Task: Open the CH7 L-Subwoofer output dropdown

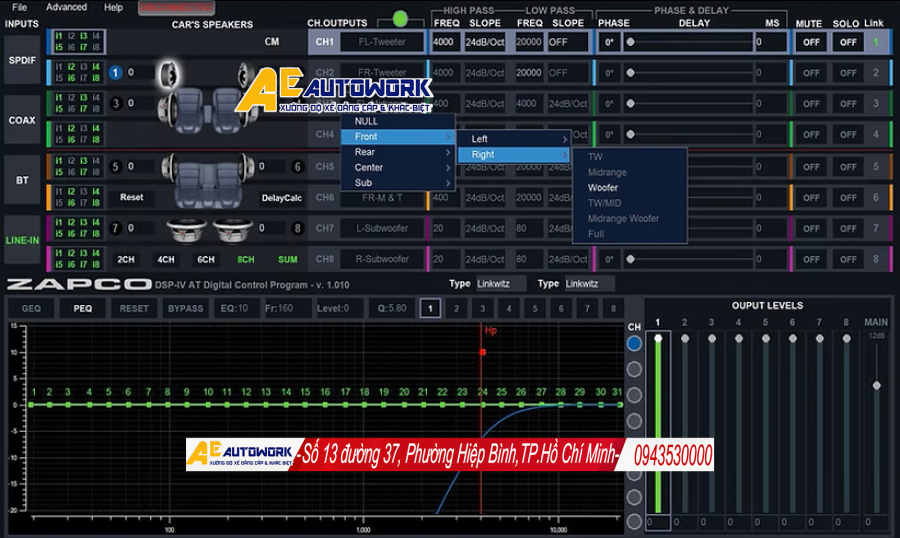Action: click(x=382, y=229)
